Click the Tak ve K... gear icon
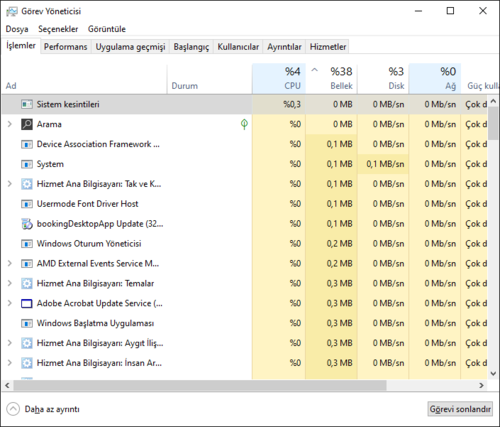 (x=27, y=184)
